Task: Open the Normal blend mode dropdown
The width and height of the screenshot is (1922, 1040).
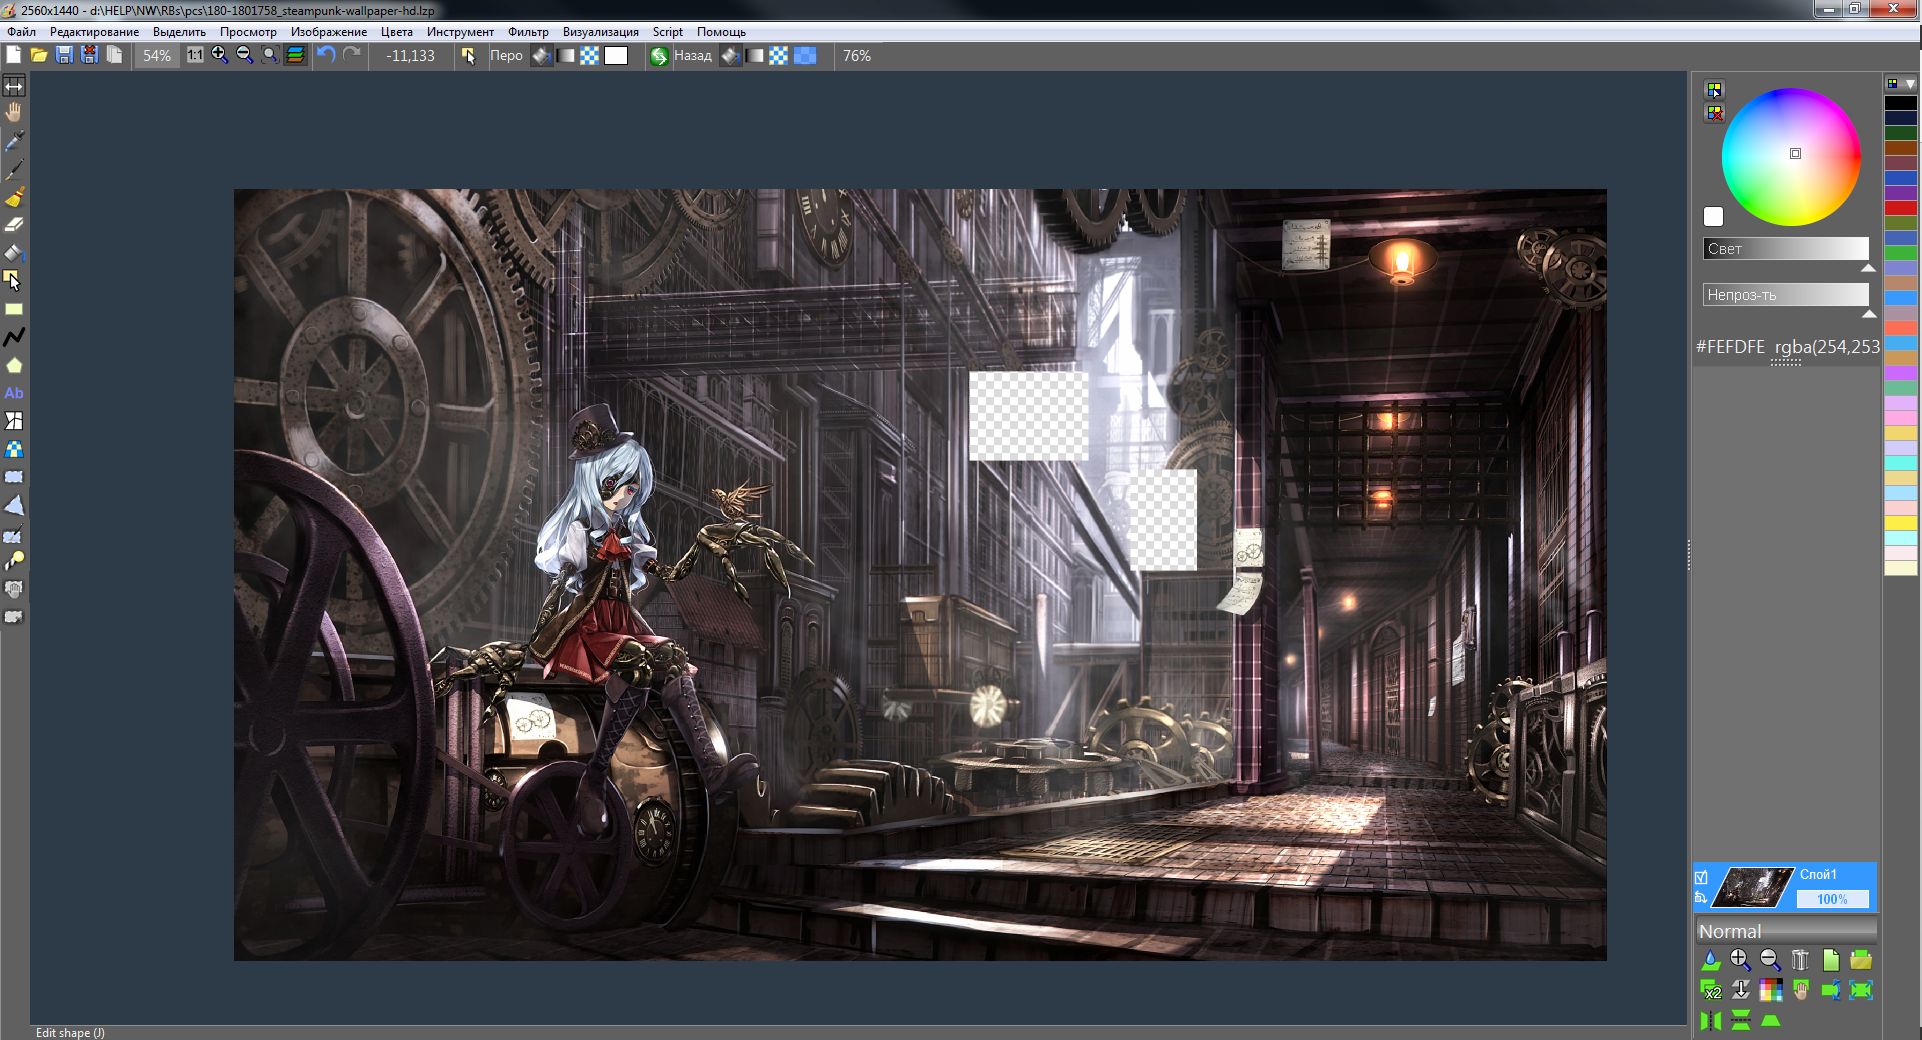Action: tap(1785, 931)
